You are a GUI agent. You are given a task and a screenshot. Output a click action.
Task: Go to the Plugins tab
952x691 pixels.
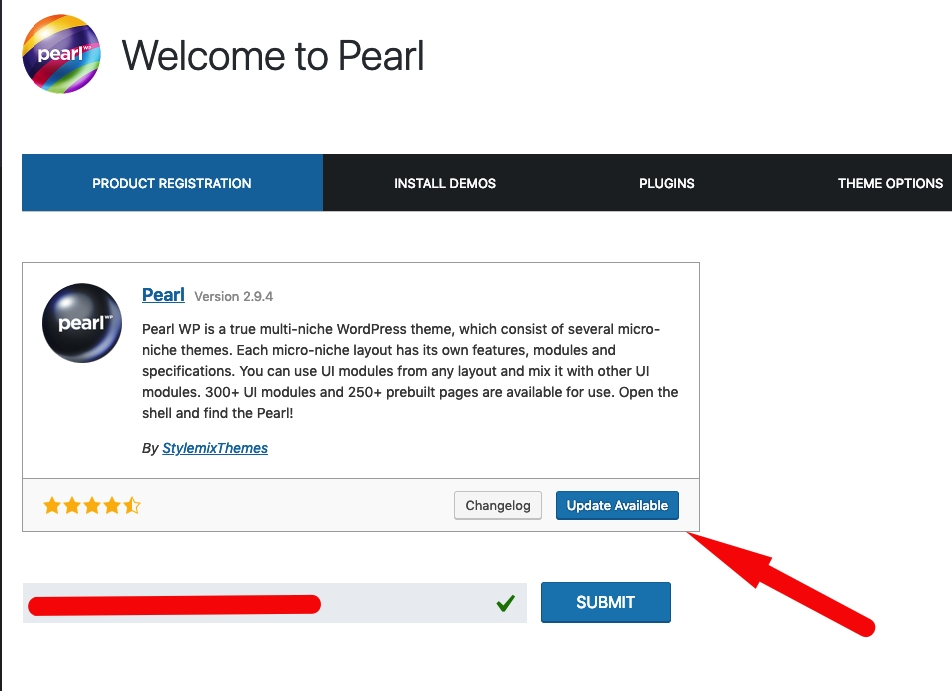pos(667,183)
